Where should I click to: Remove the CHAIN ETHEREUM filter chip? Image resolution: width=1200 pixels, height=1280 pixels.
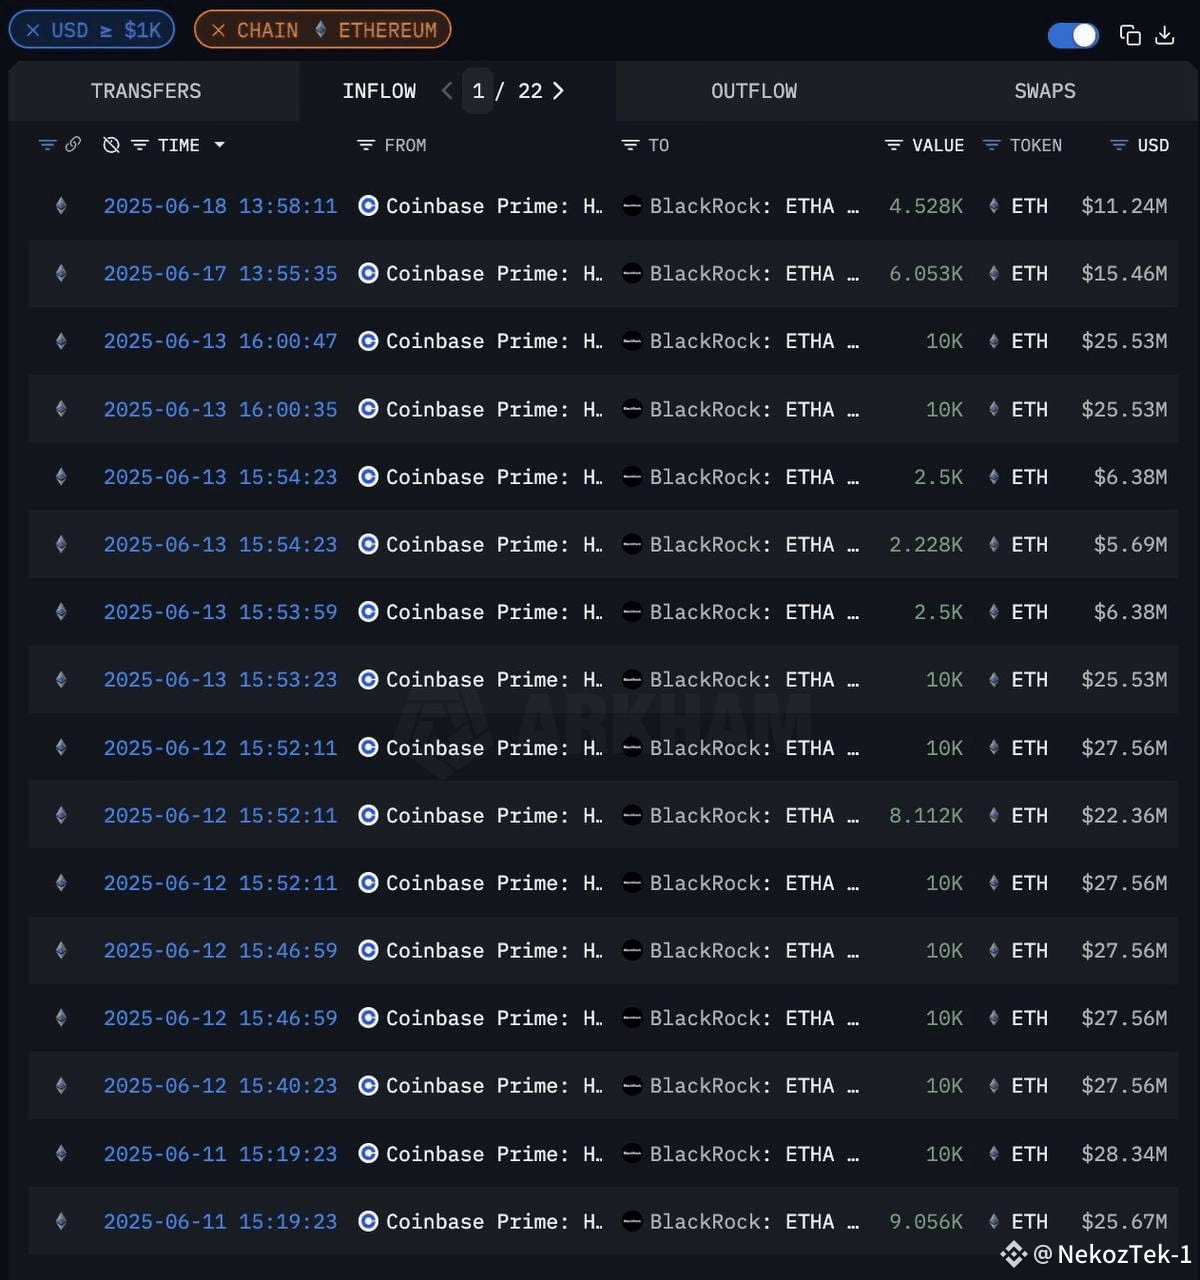coord(218,30)
